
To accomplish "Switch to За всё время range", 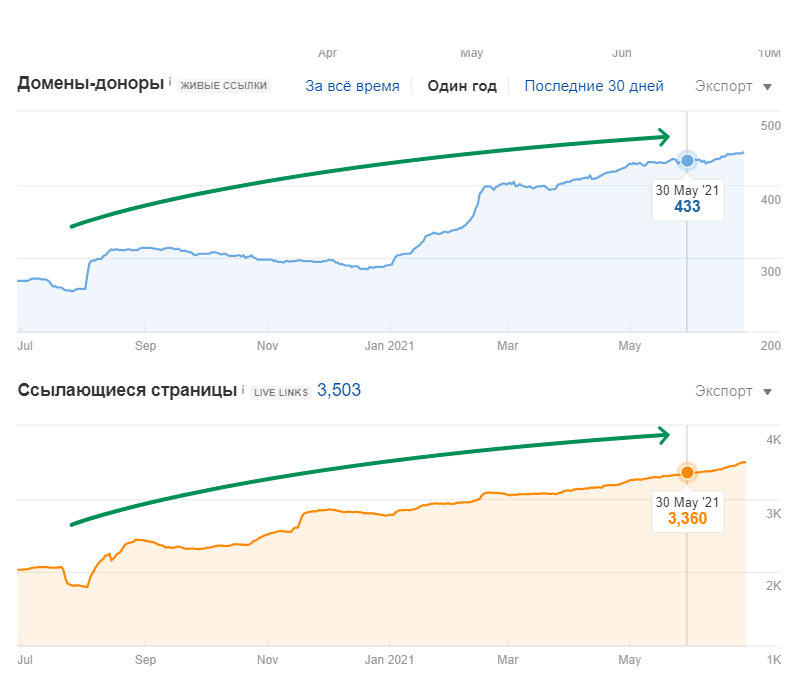I will tap(352, 86).
